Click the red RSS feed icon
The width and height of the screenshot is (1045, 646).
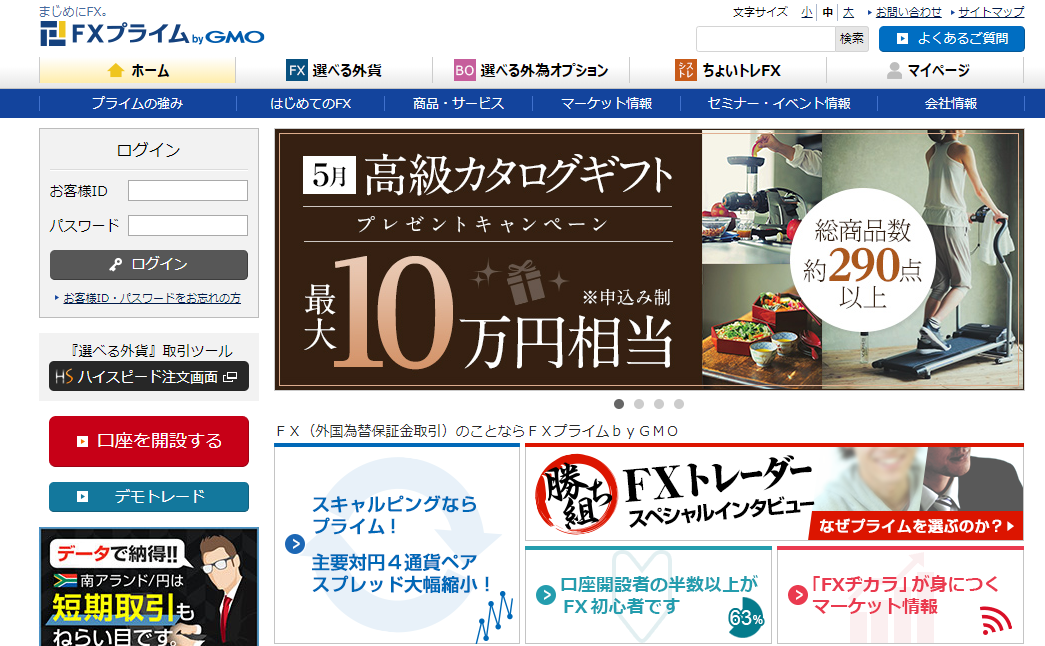click(x=997, y=620)
